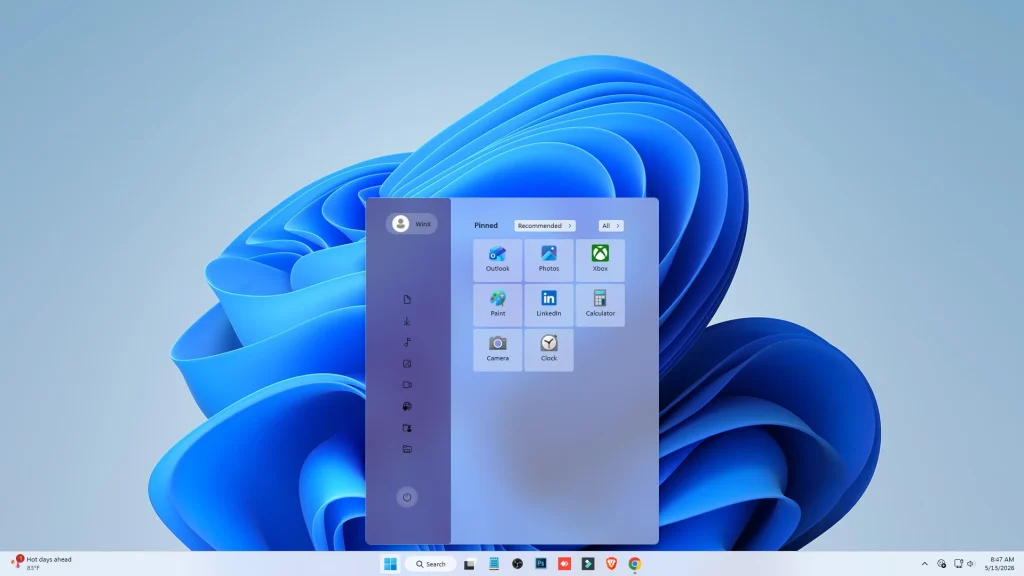The image size is (1024, 576).
Task: Click the Windows Start button on taskbar
Action: (x=391, y=564)
